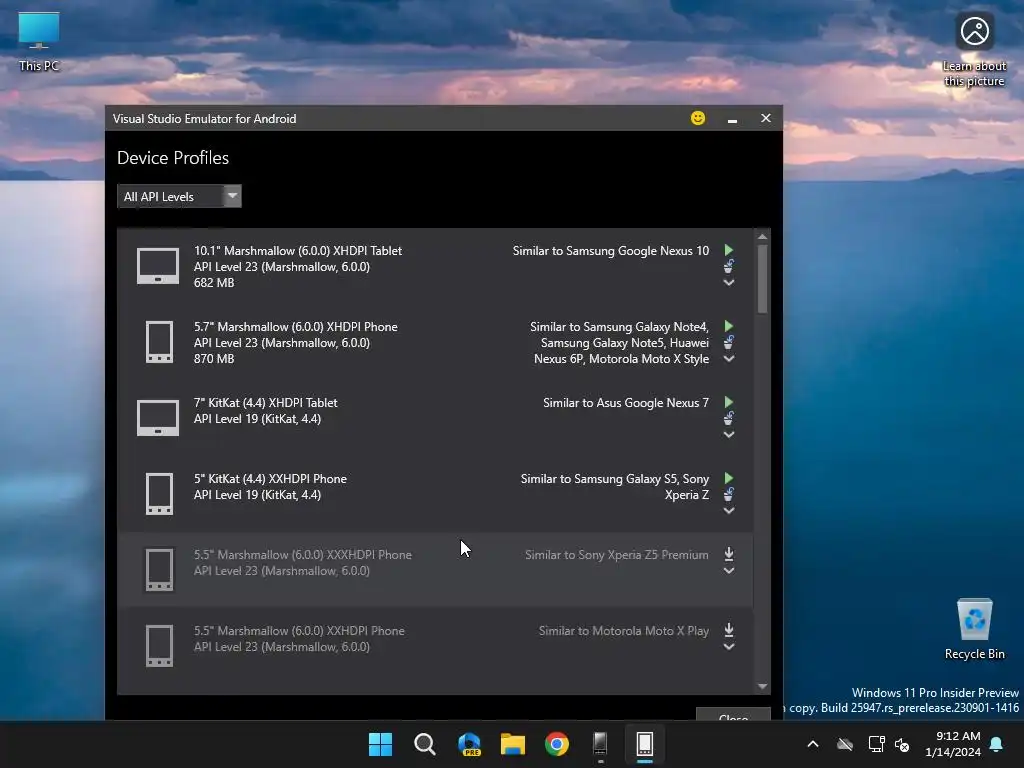Start the 10.1" Marshmallow XHDPI Tablet emulator
Image resolution: width=1024 pixels, height=768 pixels.
729,250
